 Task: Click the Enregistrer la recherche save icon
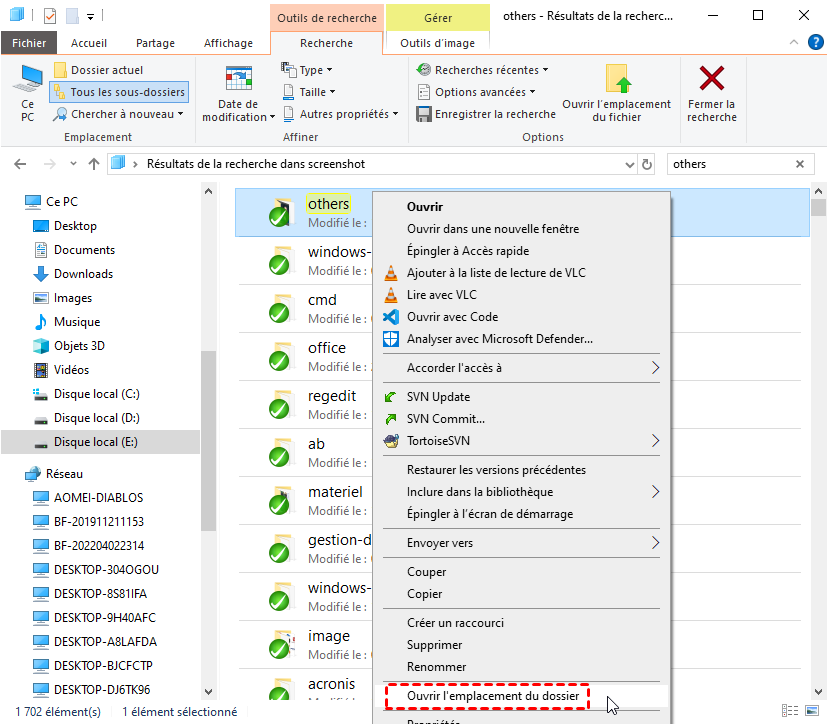424,114
